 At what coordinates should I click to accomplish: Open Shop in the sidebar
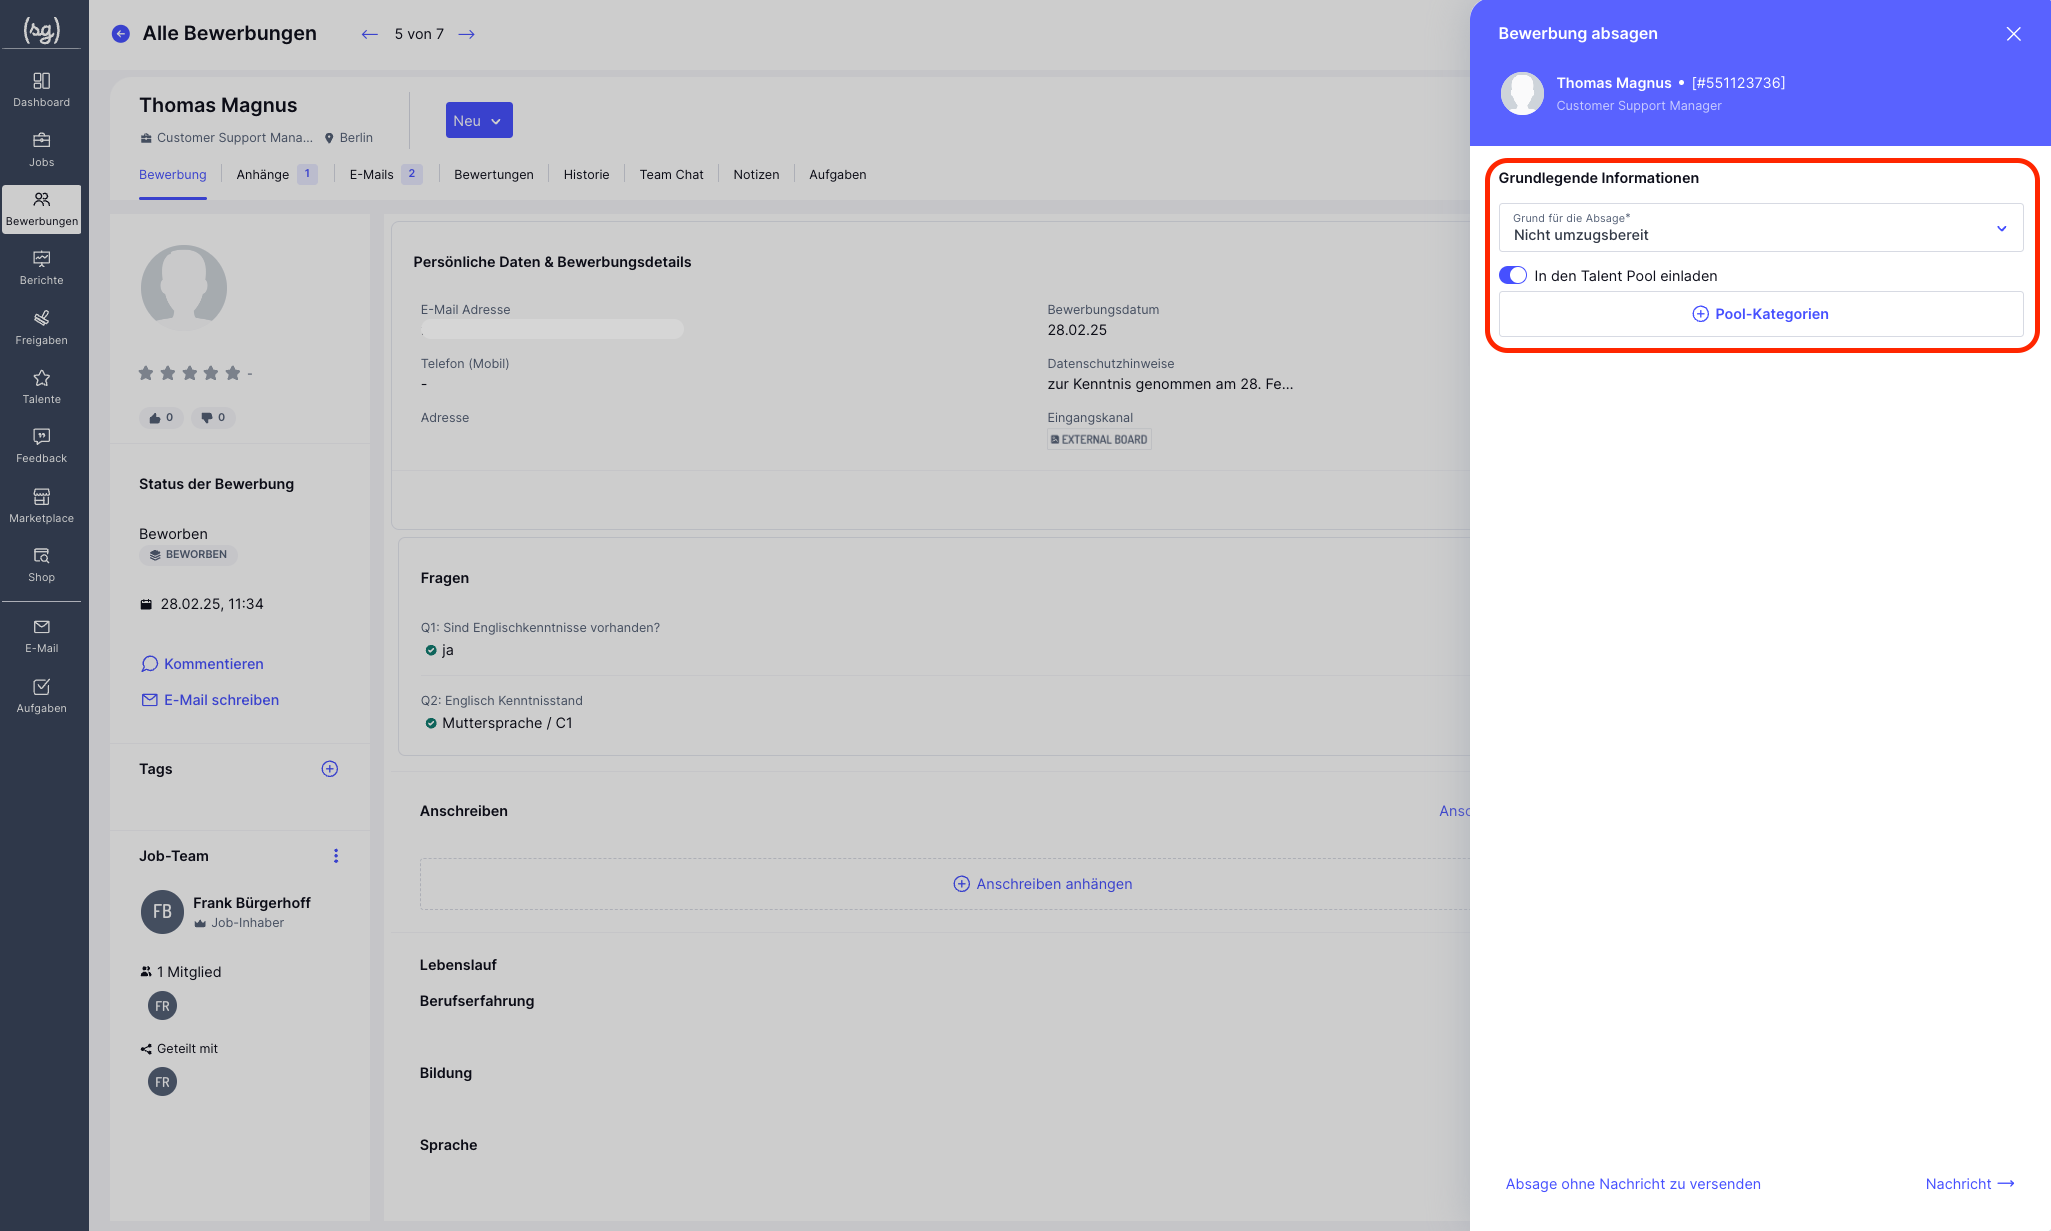[x=41, y=565]
